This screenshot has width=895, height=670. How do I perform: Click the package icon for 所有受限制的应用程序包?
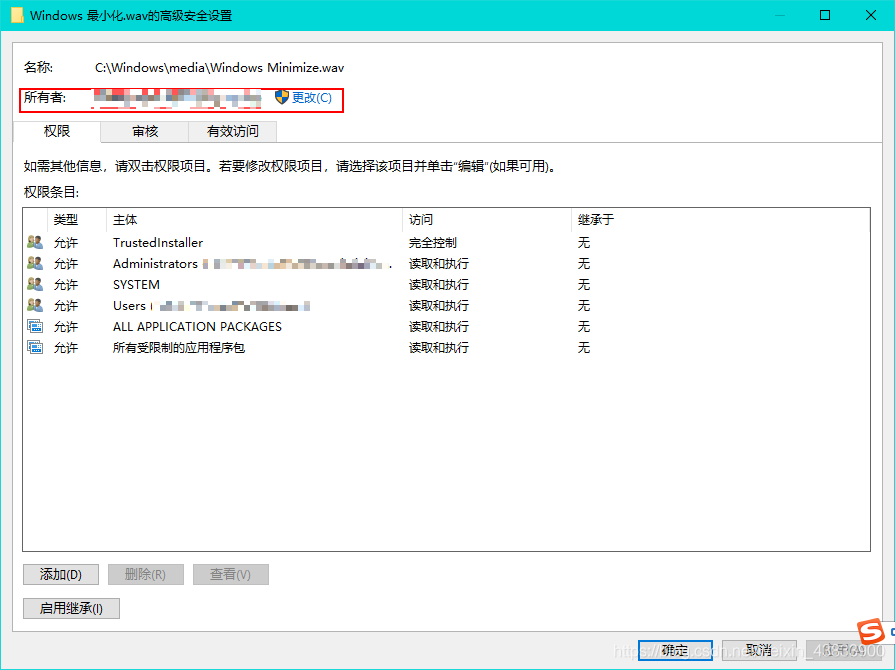pyautogui.click(x=35, y=348)
